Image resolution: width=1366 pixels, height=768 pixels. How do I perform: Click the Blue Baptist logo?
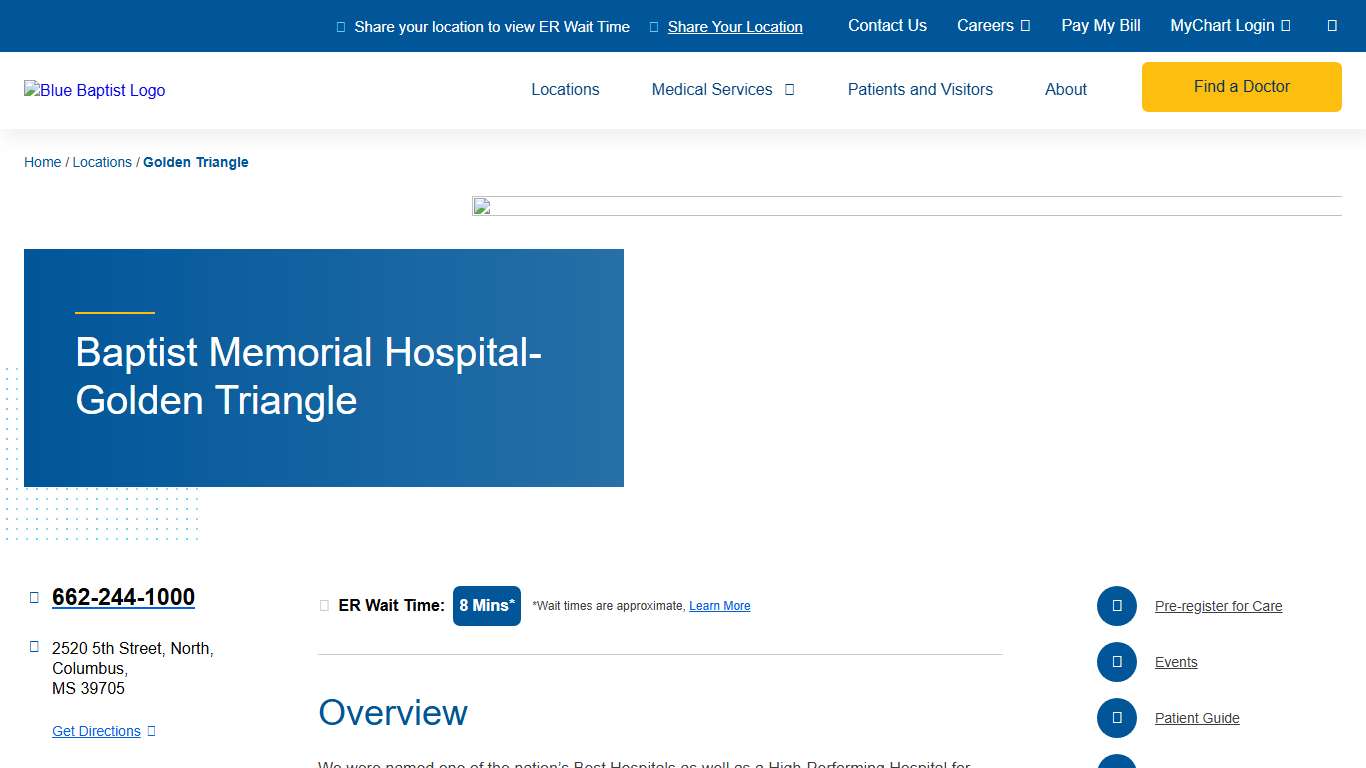click(94, 90)
